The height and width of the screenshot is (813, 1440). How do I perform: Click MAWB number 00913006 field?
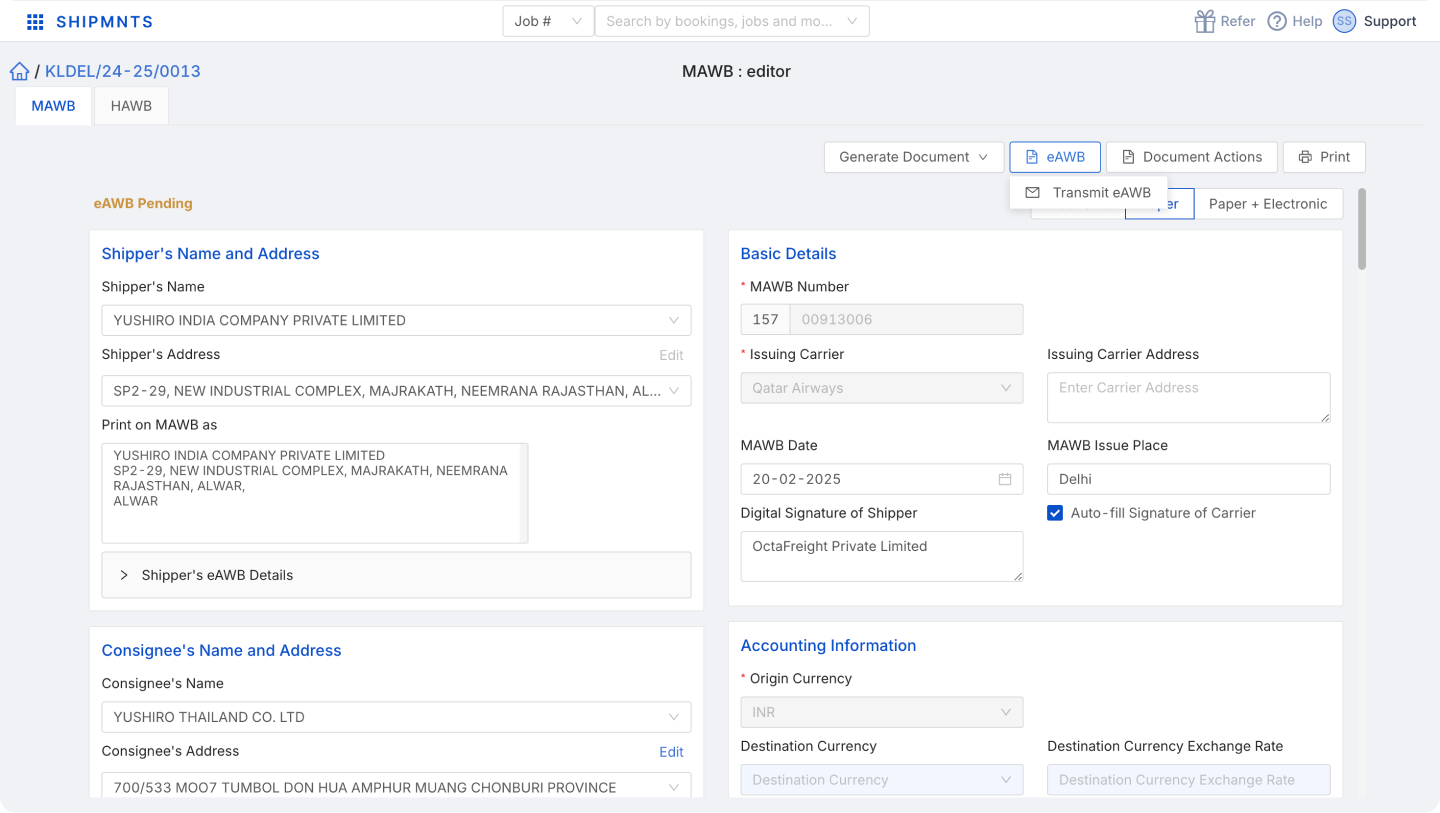point(906,319)
